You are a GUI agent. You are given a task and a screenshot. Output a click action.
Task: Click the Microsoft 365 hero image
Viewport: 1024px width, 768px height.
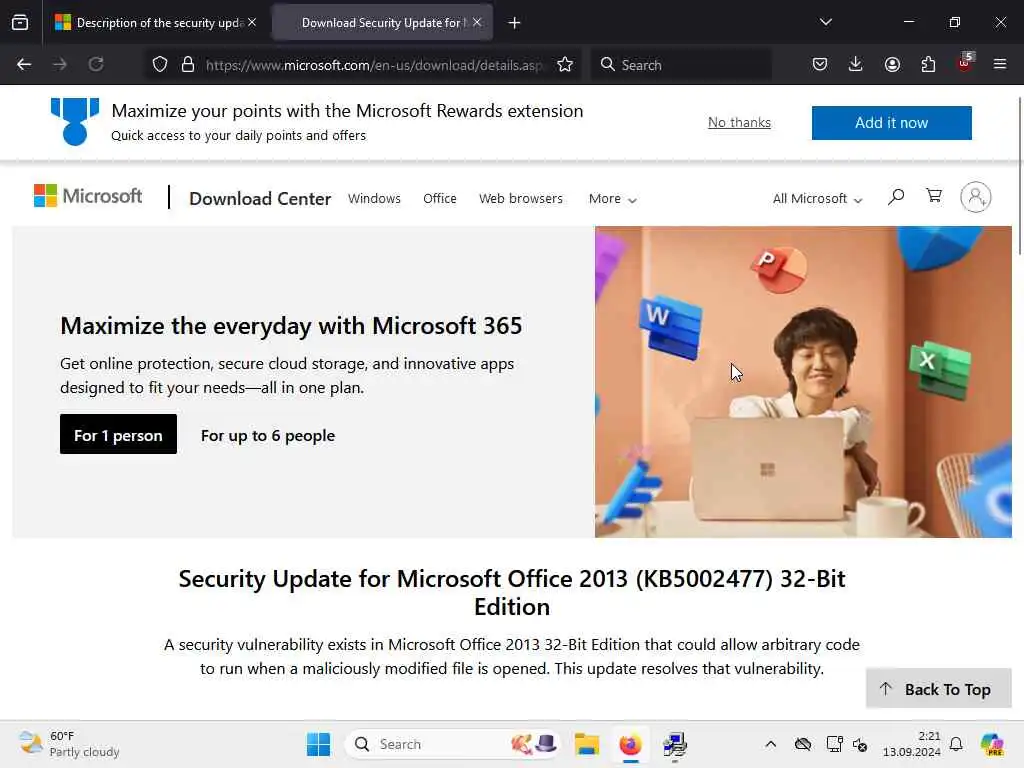(803, 381)
